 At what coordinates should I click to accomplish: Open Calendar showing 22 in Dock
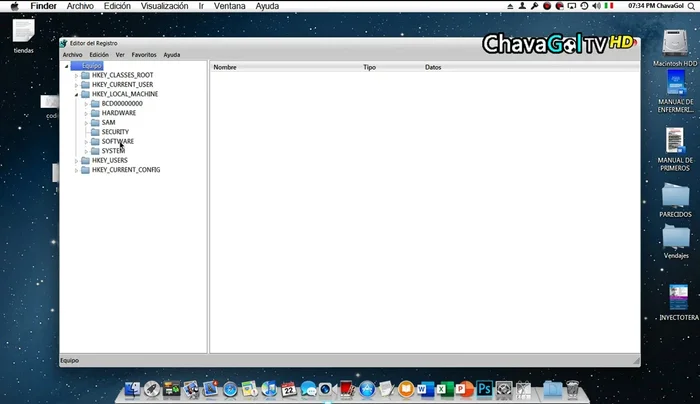tap(289, 389)
